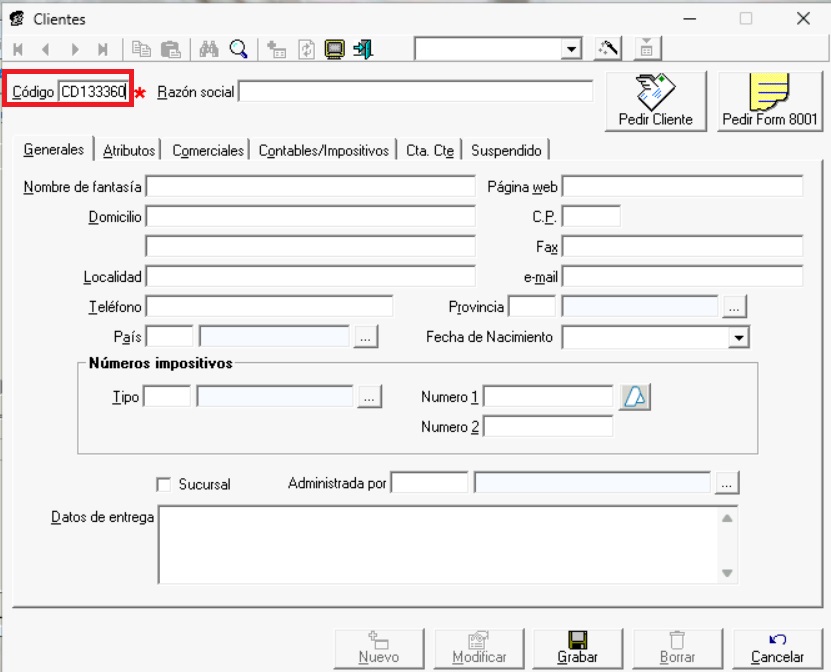The image size is (831, 672).
Task: Open the Provincia lookup ellipsis button
Action: point(735,307)
